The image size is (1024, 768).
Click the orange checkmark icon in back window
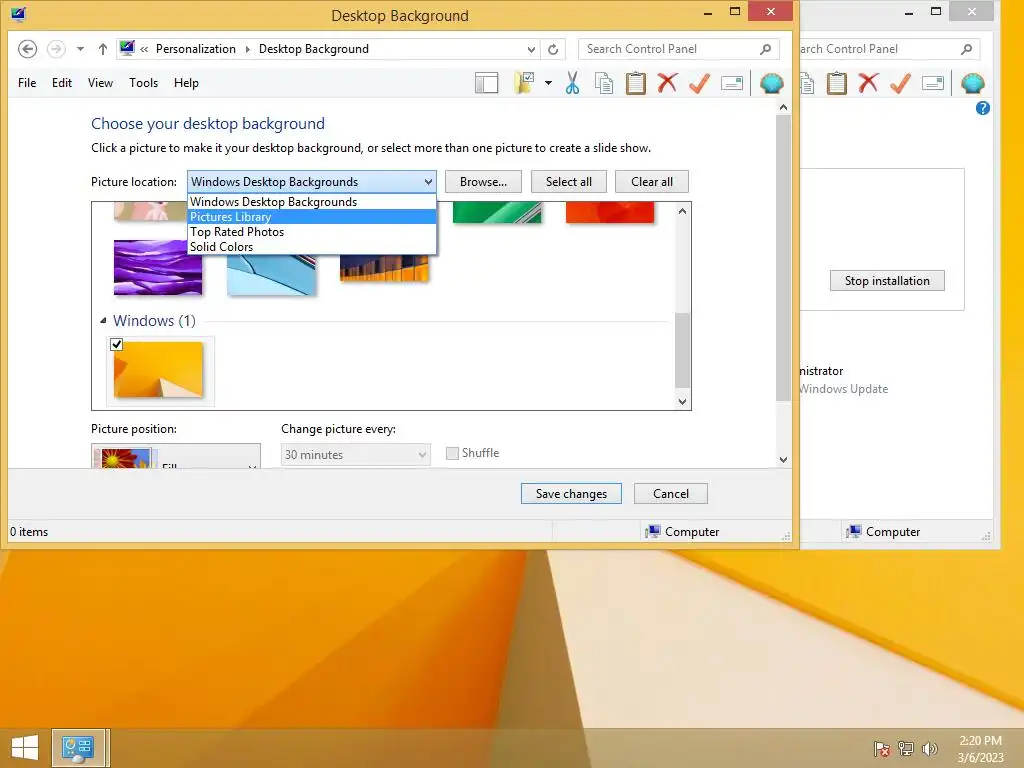click(x=901, y=83)
